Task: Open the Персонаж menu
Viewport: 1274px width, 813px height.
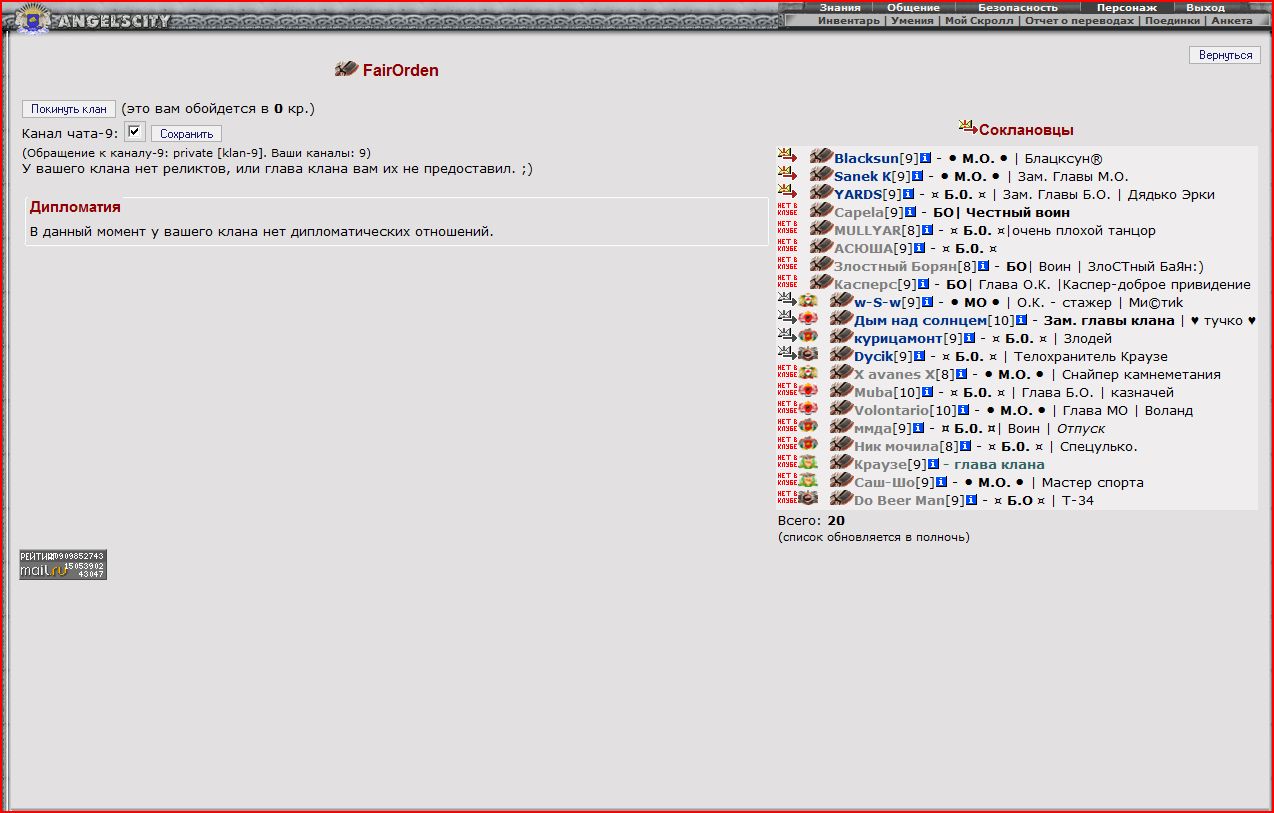Action: [x=1126, y=7]
